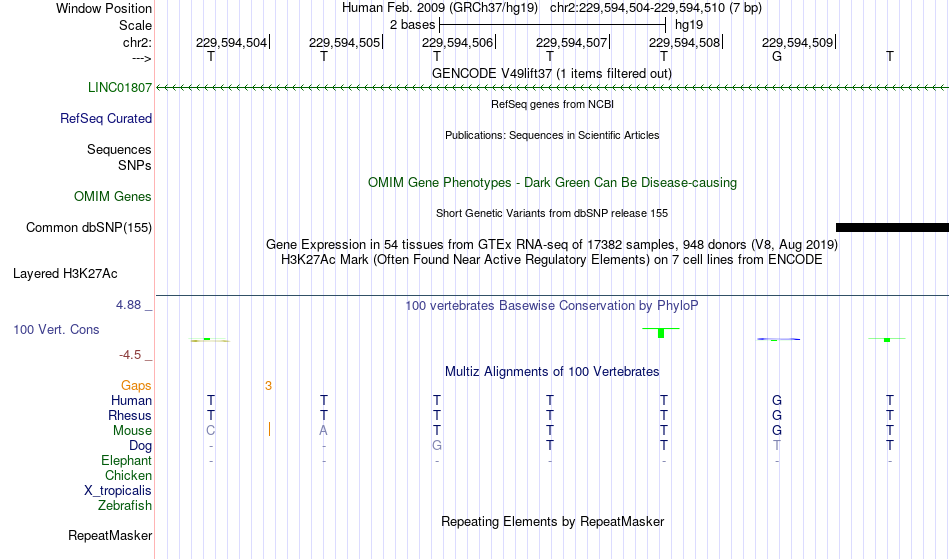Click the 2 bases scale bar
This screenshot has width=950, height=559.
click(x=553, y=25)
